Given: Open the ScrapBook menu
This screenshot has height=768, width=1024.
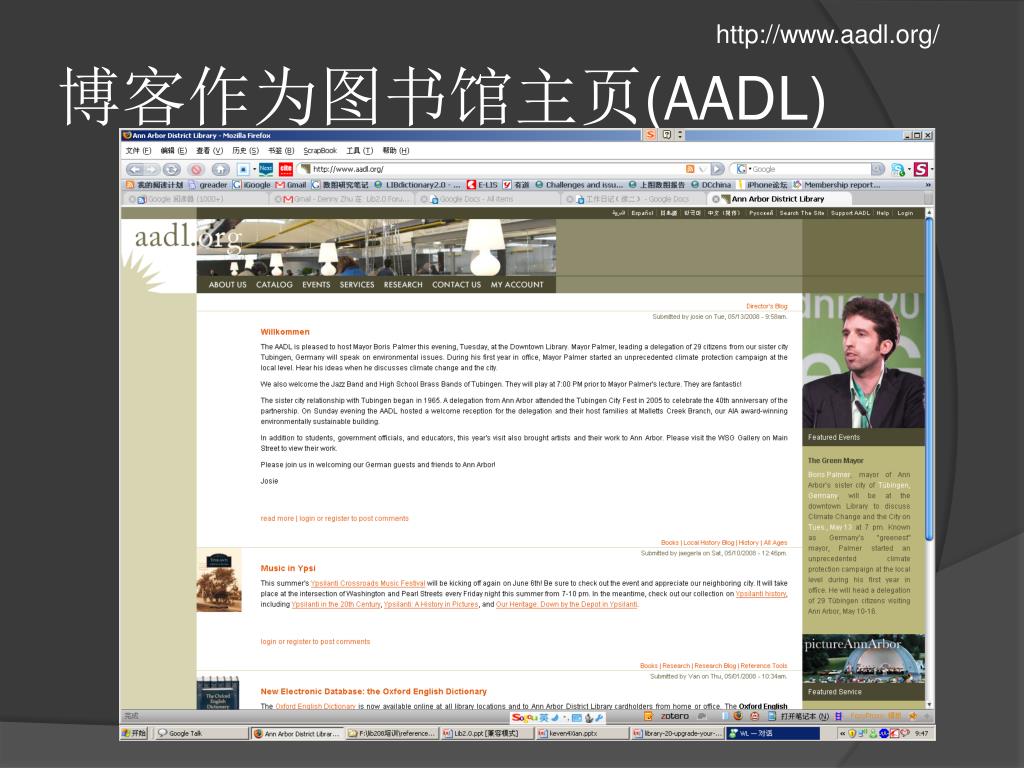Looking at the screenshot, I should [320, 151].
